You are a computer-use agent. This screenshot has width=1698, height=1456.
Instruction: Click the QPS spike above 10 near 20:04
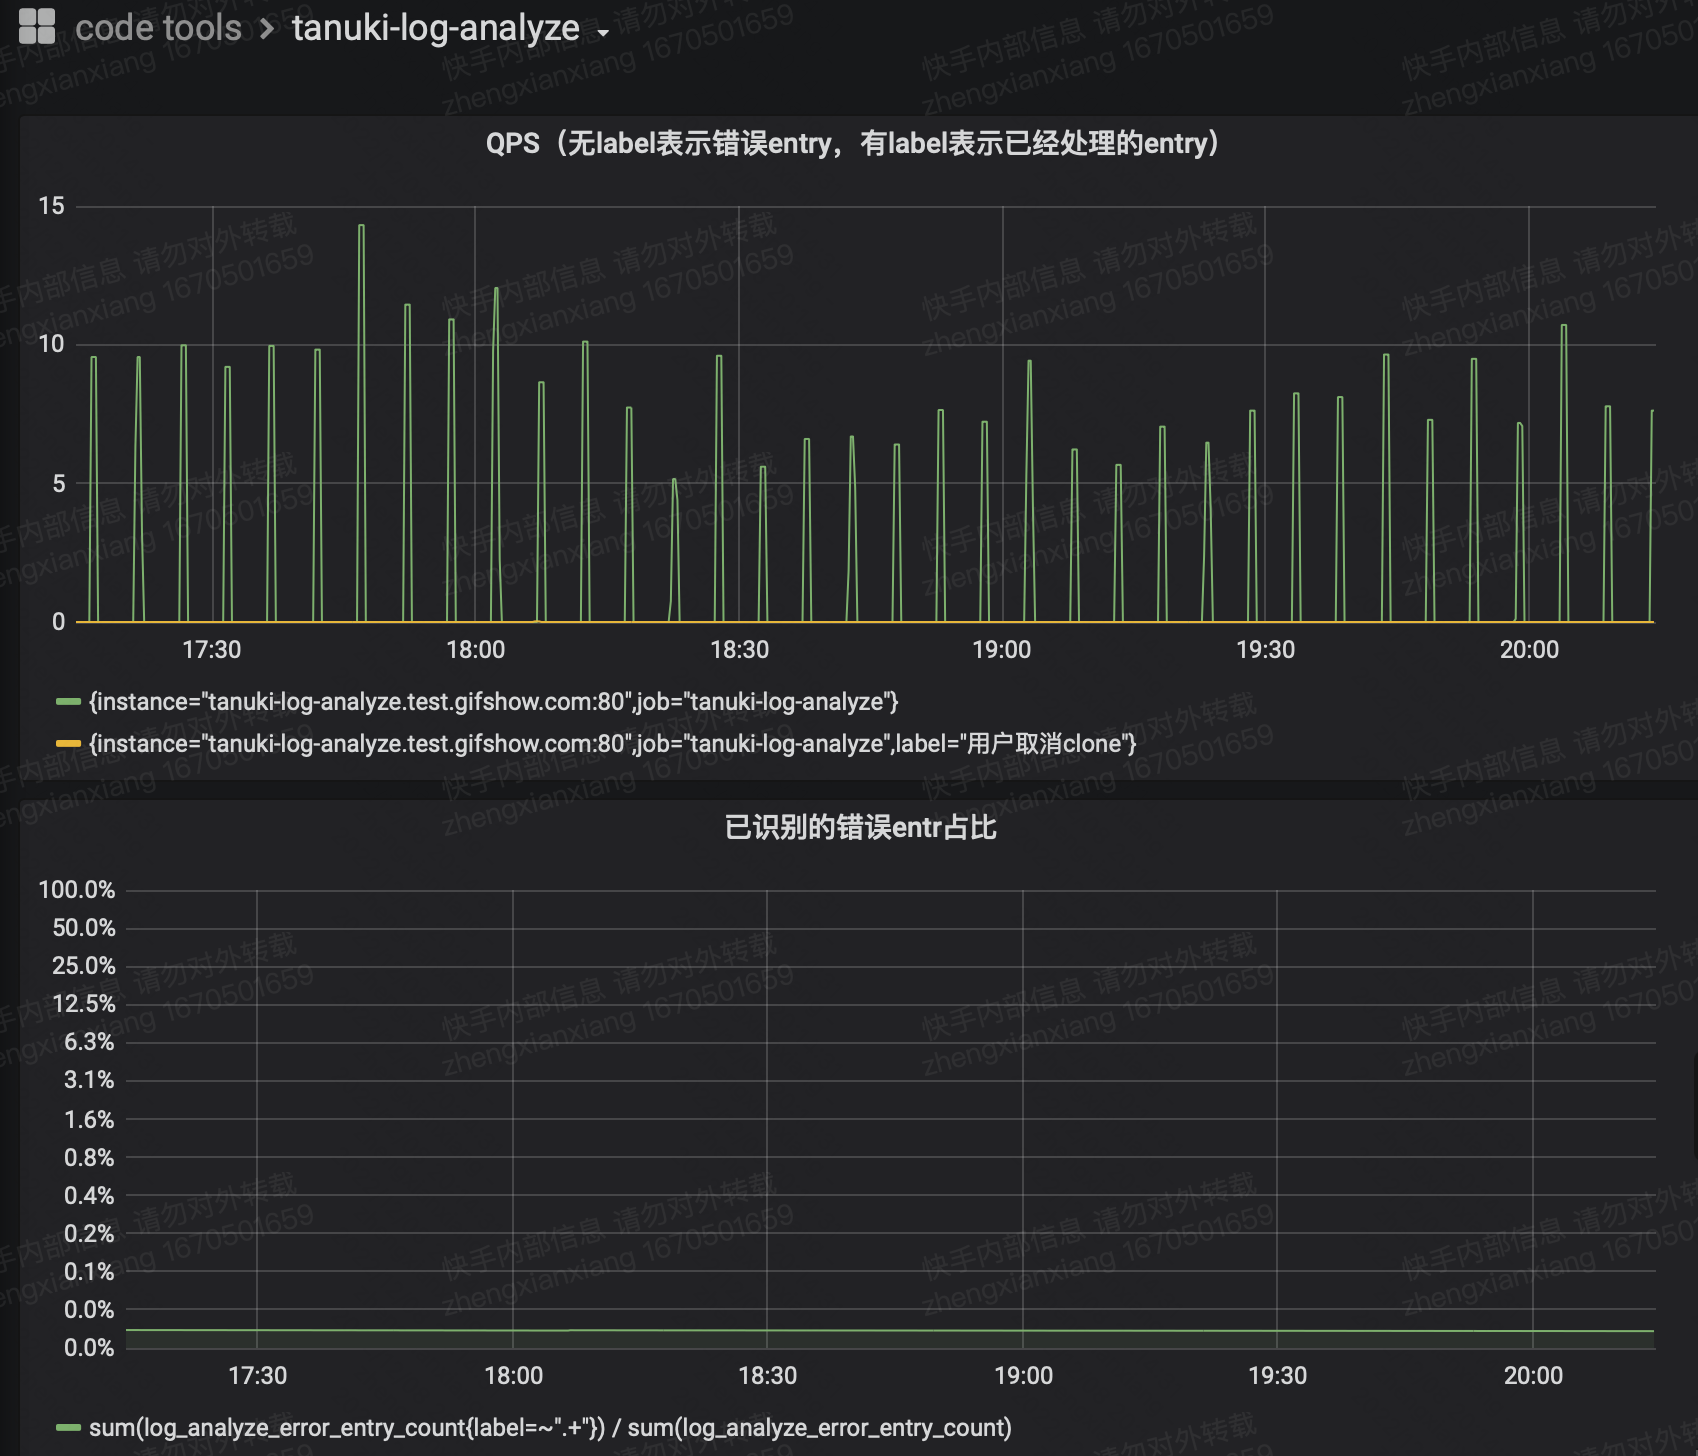click(x=1564, y=326)
